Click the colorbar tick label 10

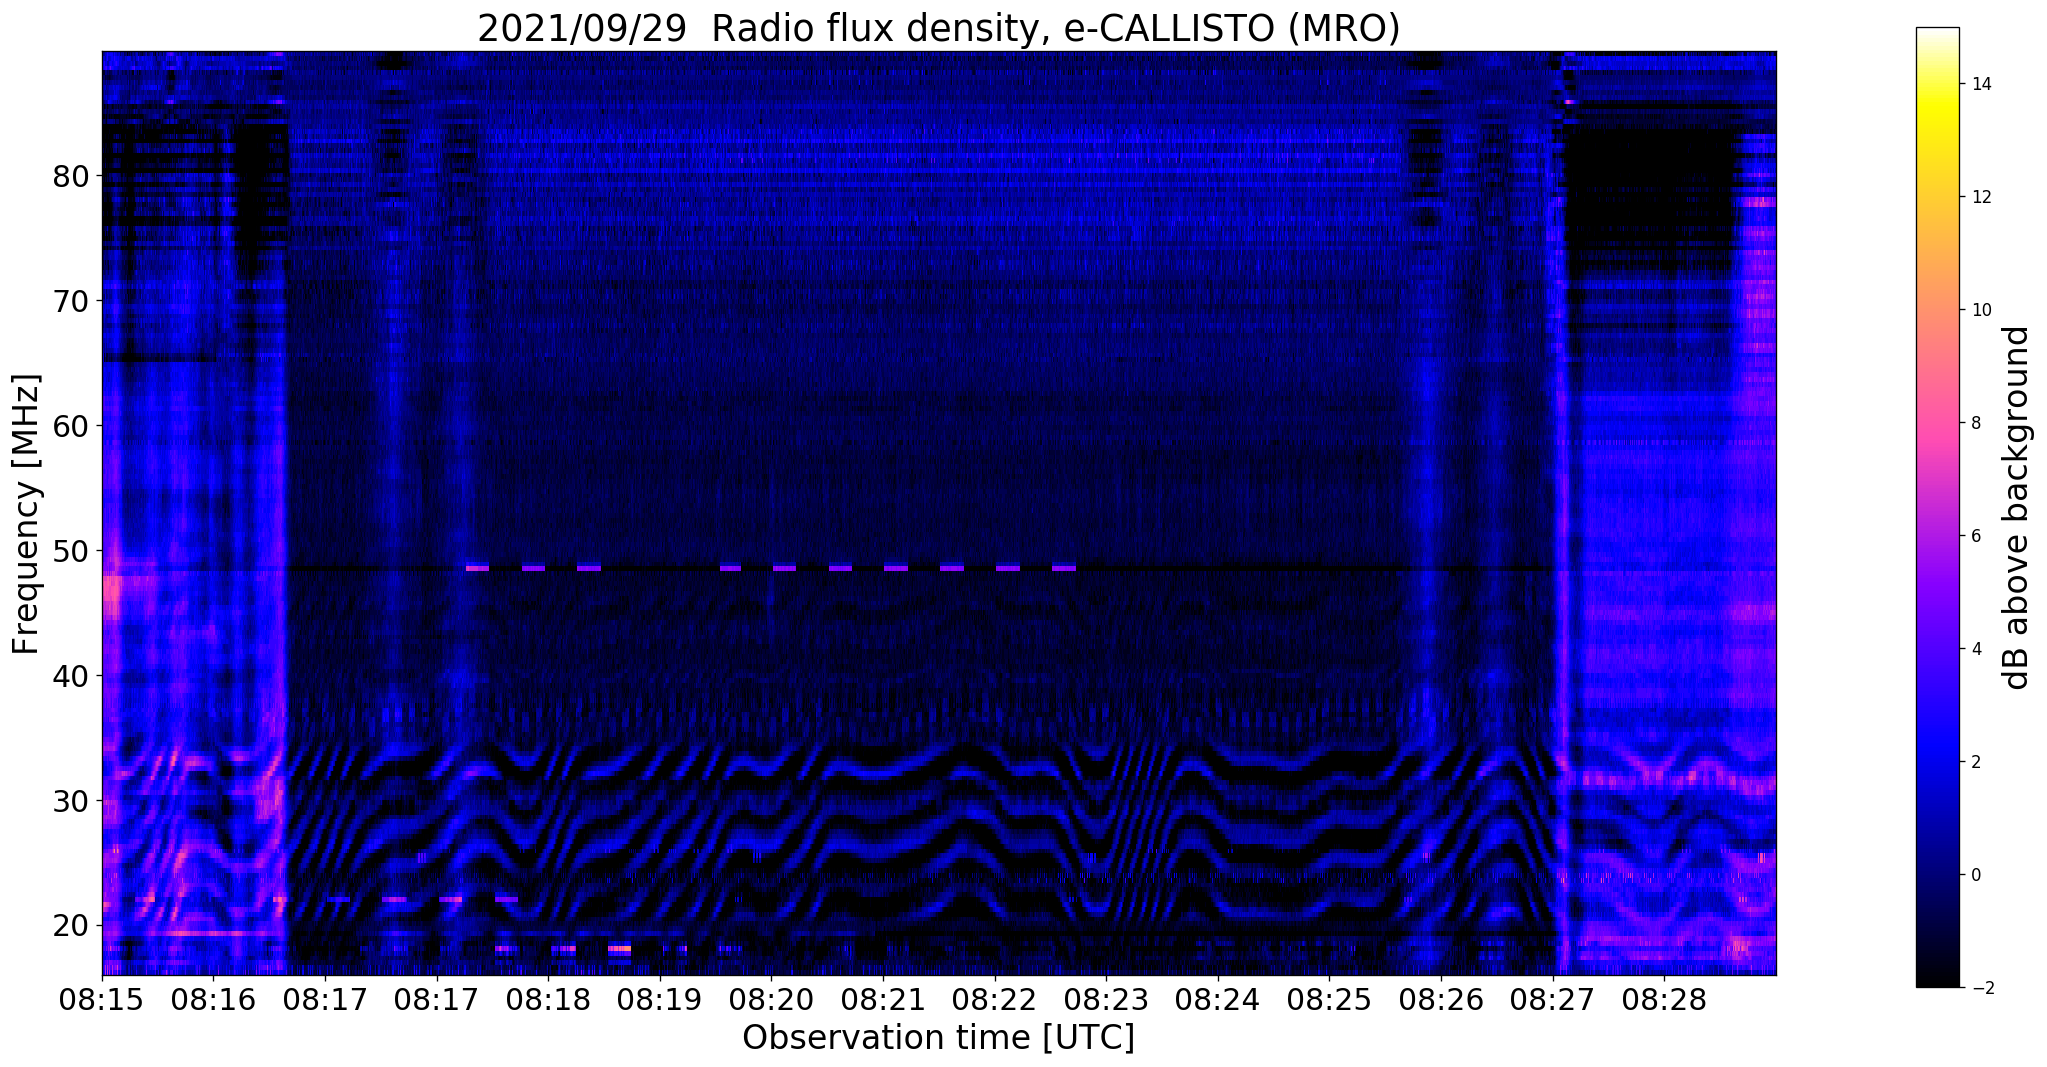1981,310
